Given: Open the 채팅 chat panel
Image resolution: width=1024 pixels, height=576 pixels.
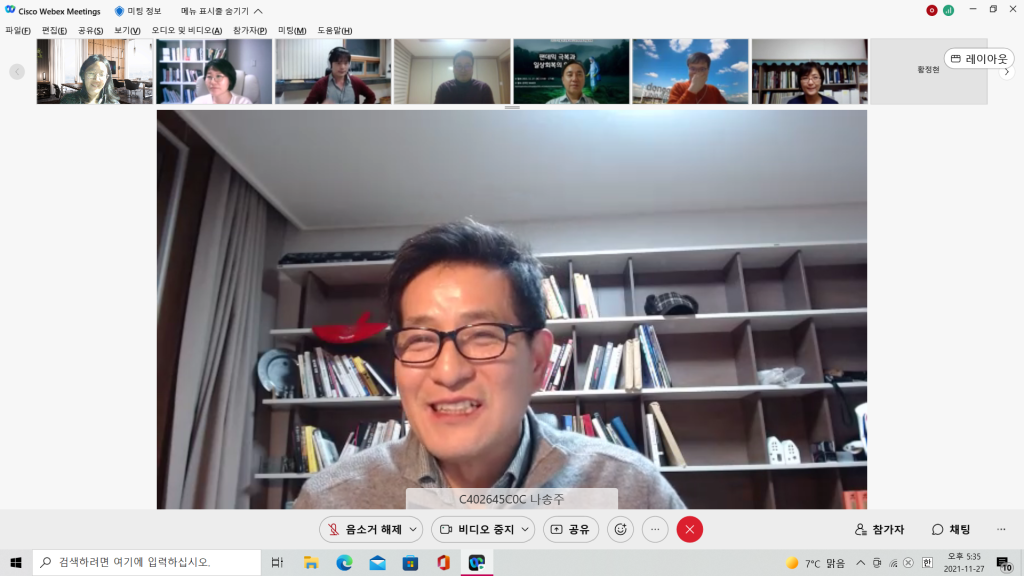Looking at the screenshot, I should (x=951, y=530).
